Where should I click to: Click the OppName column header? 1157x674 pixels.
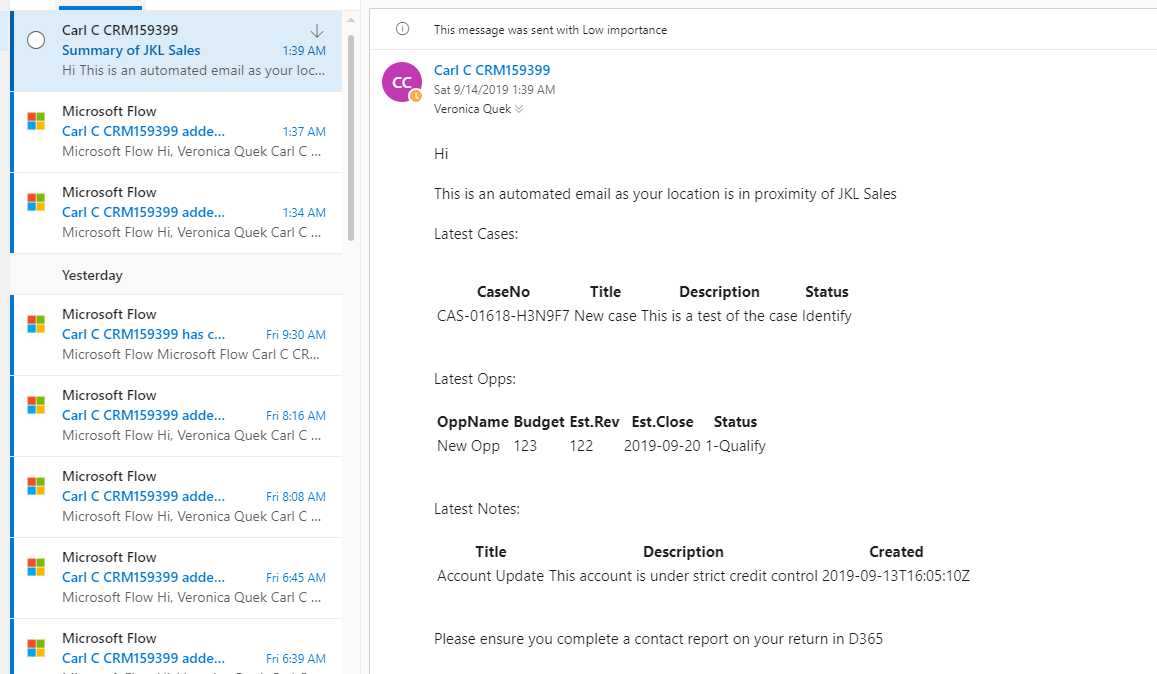tap(473, 422)
